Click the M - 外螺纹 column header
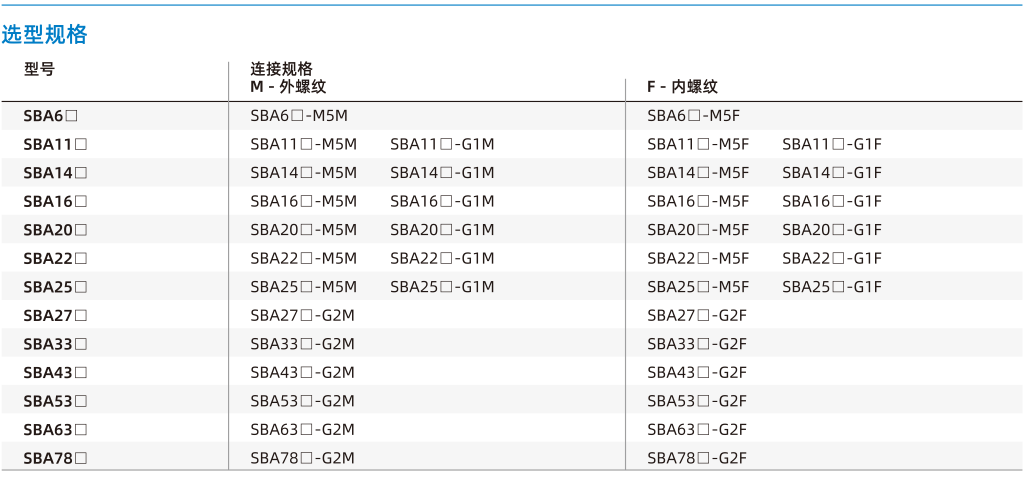Screen dimensions: 1024x483 [x=288, y=87]
